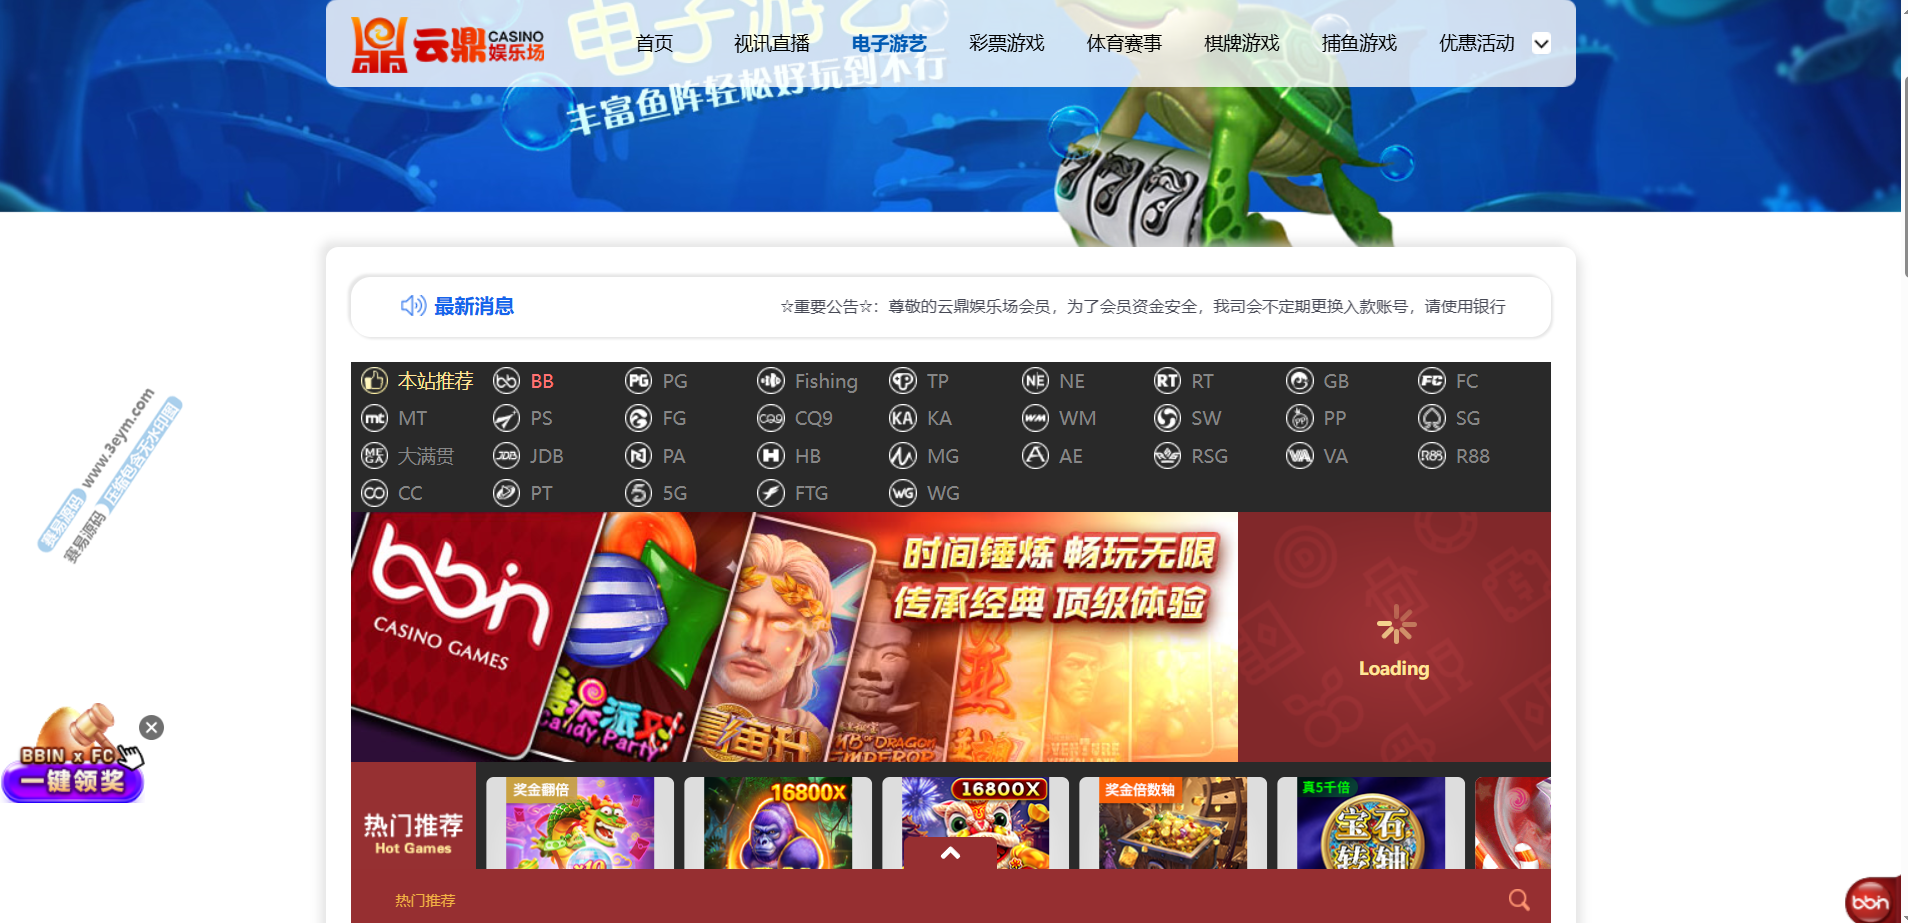Select the BB provider icon

507,381
